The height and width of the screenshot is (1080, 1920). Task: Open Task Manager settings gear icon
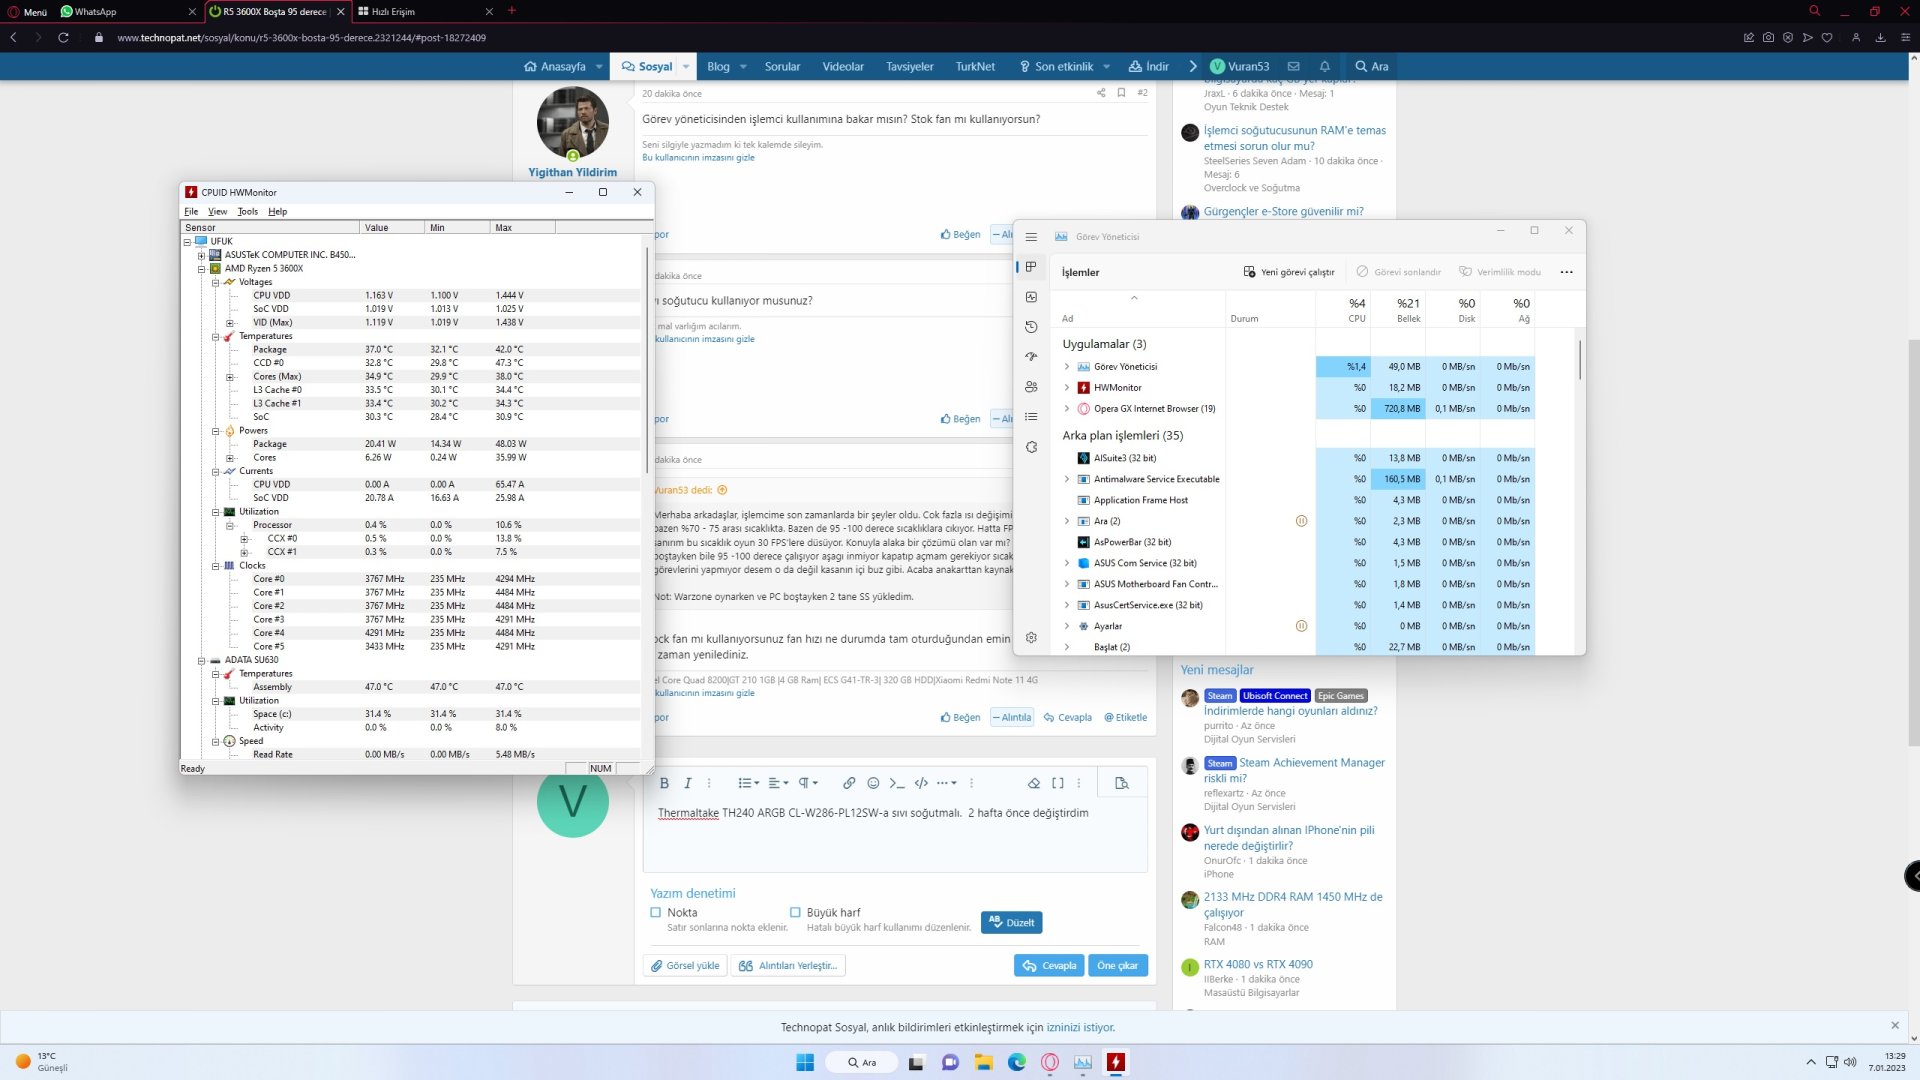(1031, 638)
